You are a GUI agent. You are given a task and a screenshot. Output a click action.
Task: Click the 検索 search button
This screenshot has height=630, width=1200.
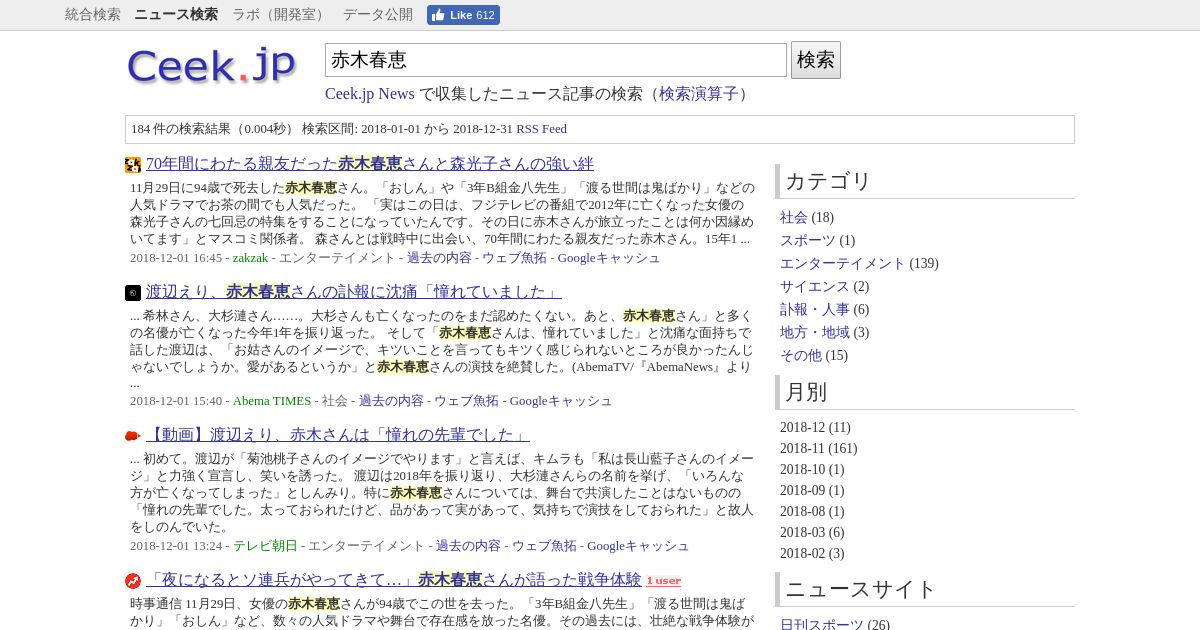click(816, 60)
